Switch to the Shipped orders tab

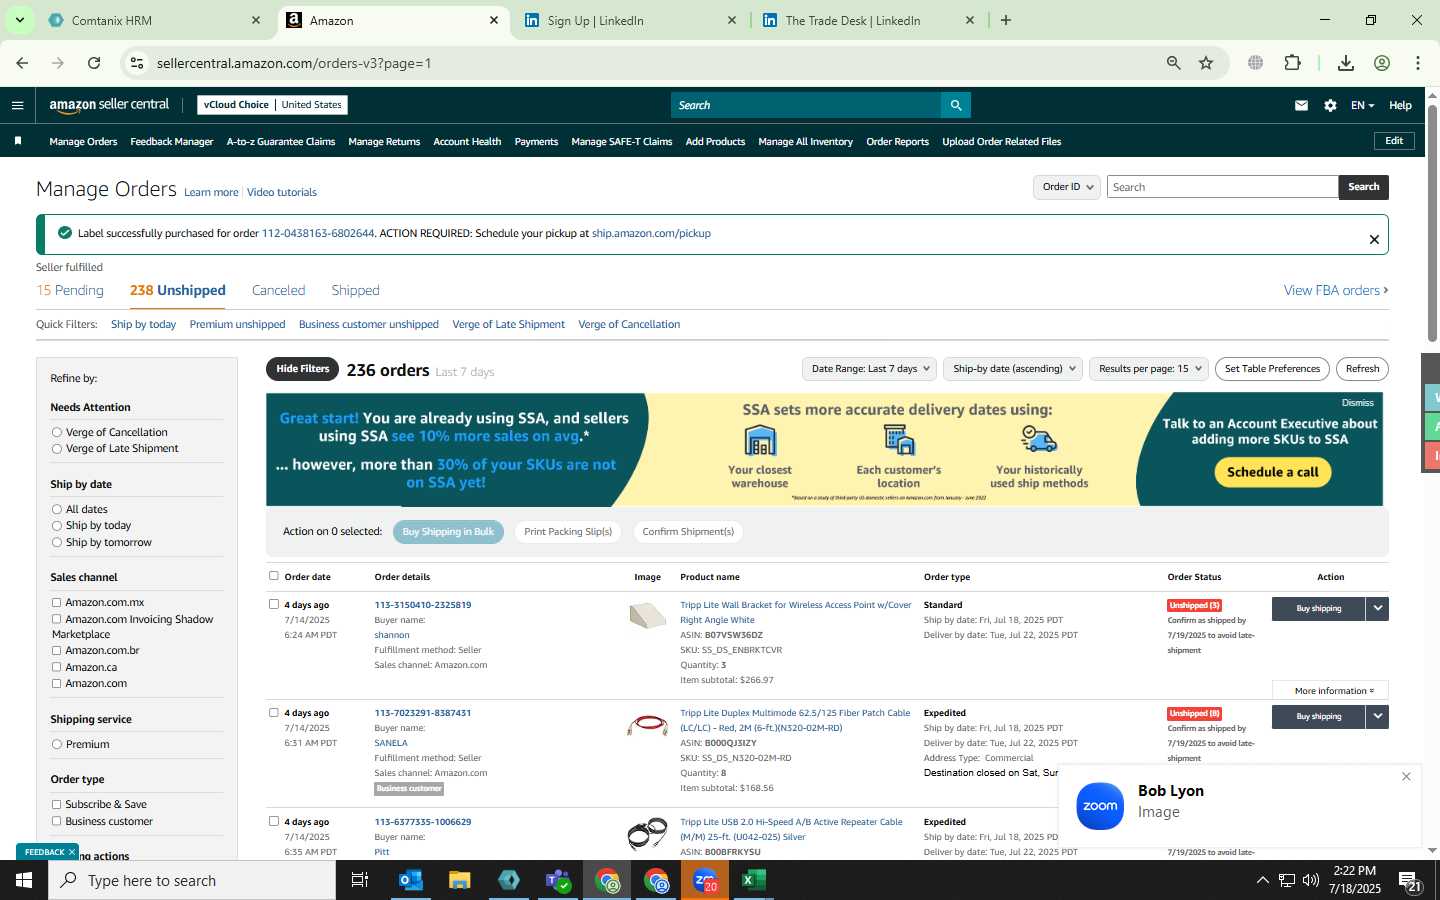point(355,290)
